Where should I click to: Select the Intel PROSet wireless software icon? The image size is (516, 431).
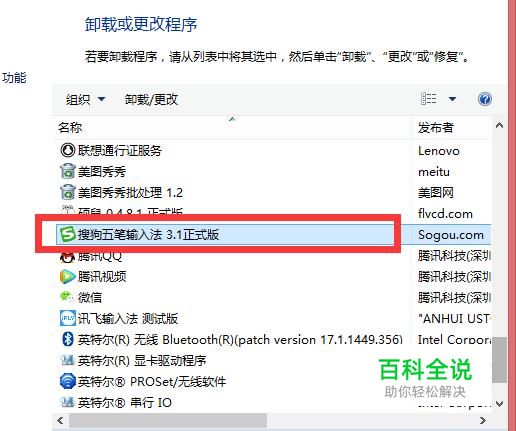coord(68,381)
